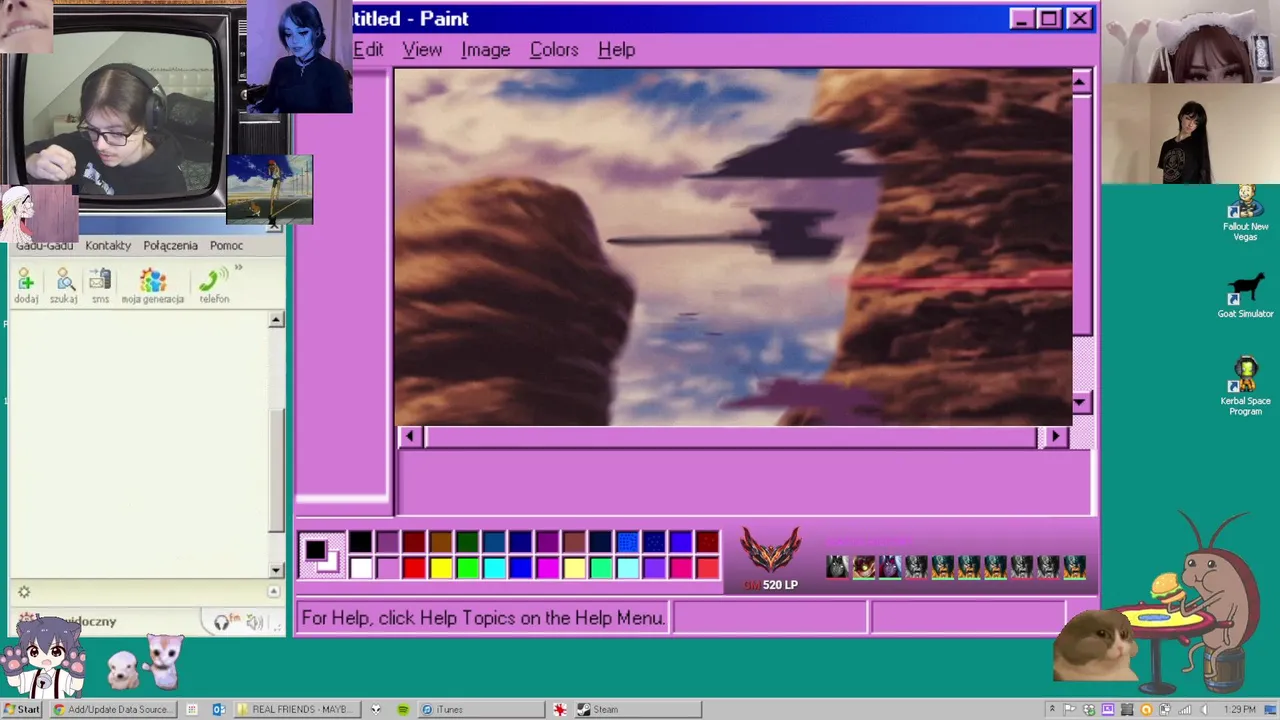Toggle the speaker mute icon in Gadu-Gadu
1280x720 pixels.
click(x=255, y=622)
